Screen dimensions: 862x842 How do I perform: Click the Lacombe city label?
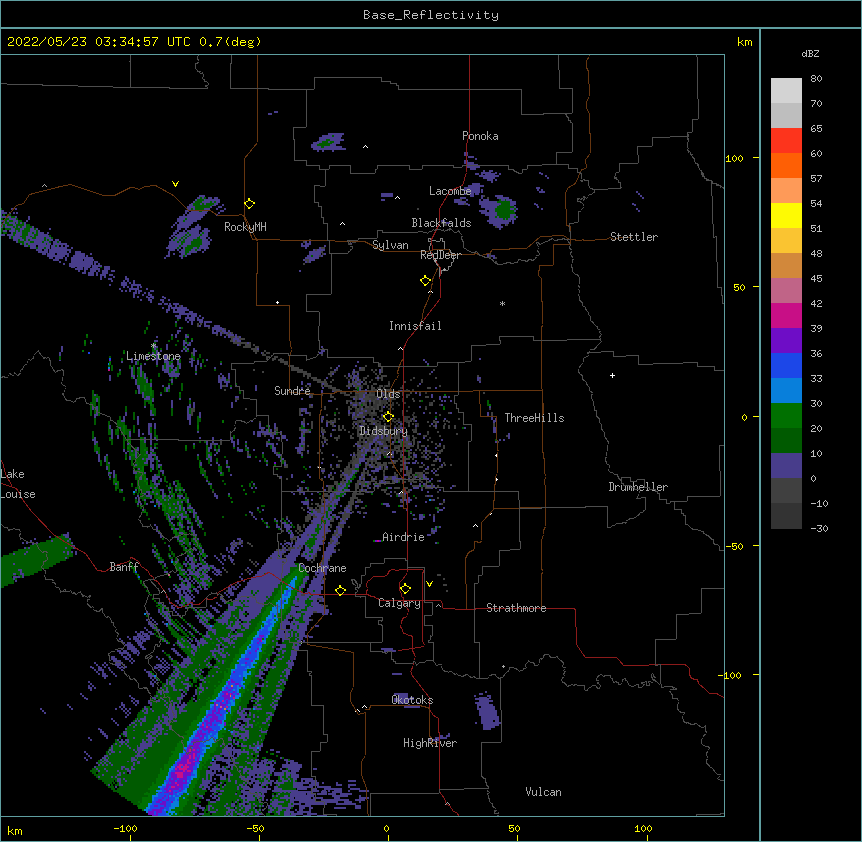click(x=450, y=191)
